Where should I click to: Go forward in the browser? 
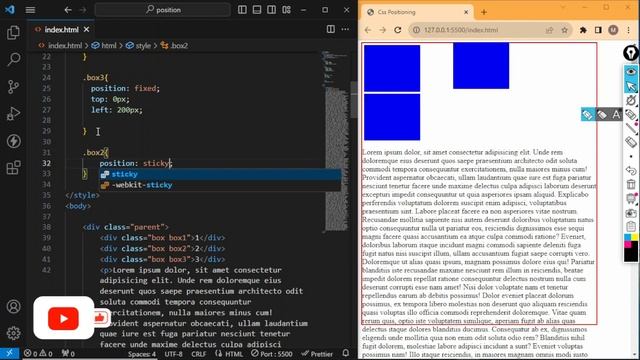tap(382, 30)
